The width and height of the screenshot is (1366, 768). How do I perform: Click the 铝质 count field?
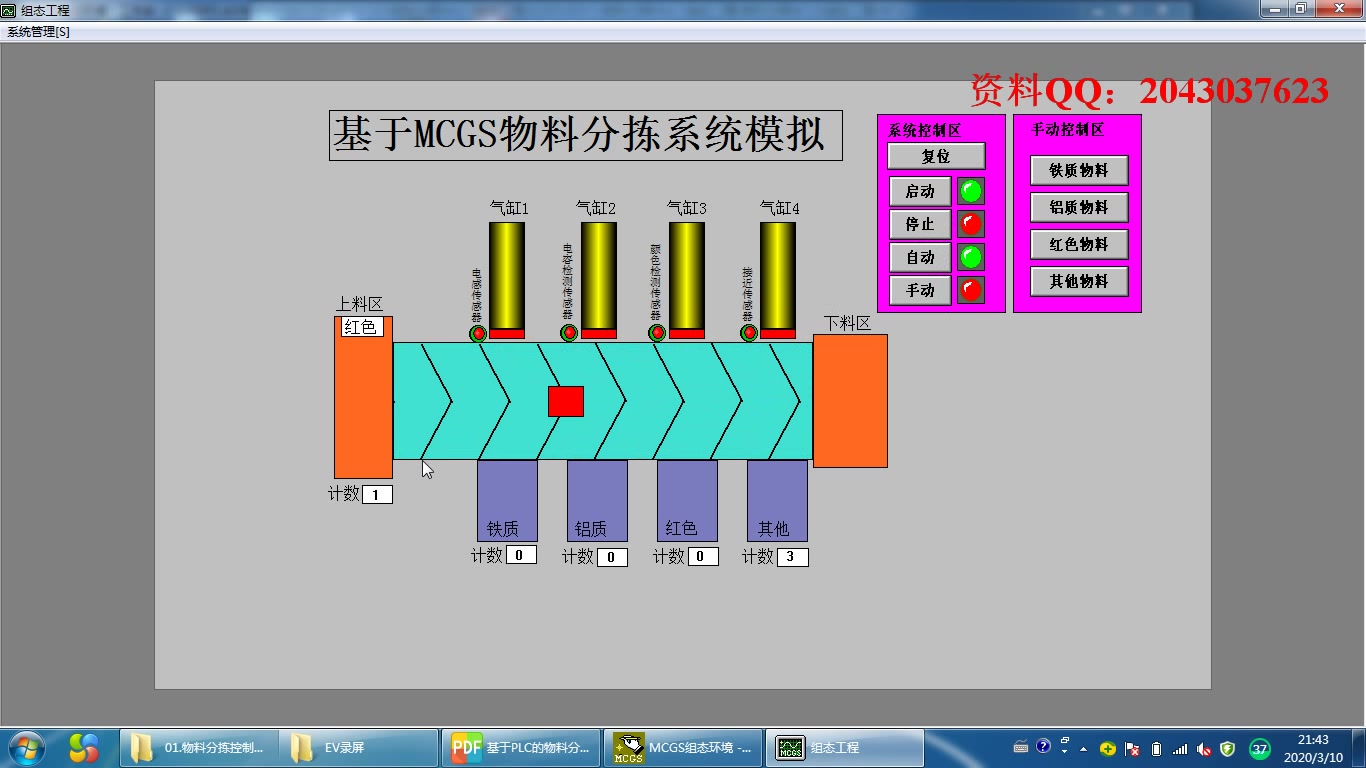pos(612,557)
